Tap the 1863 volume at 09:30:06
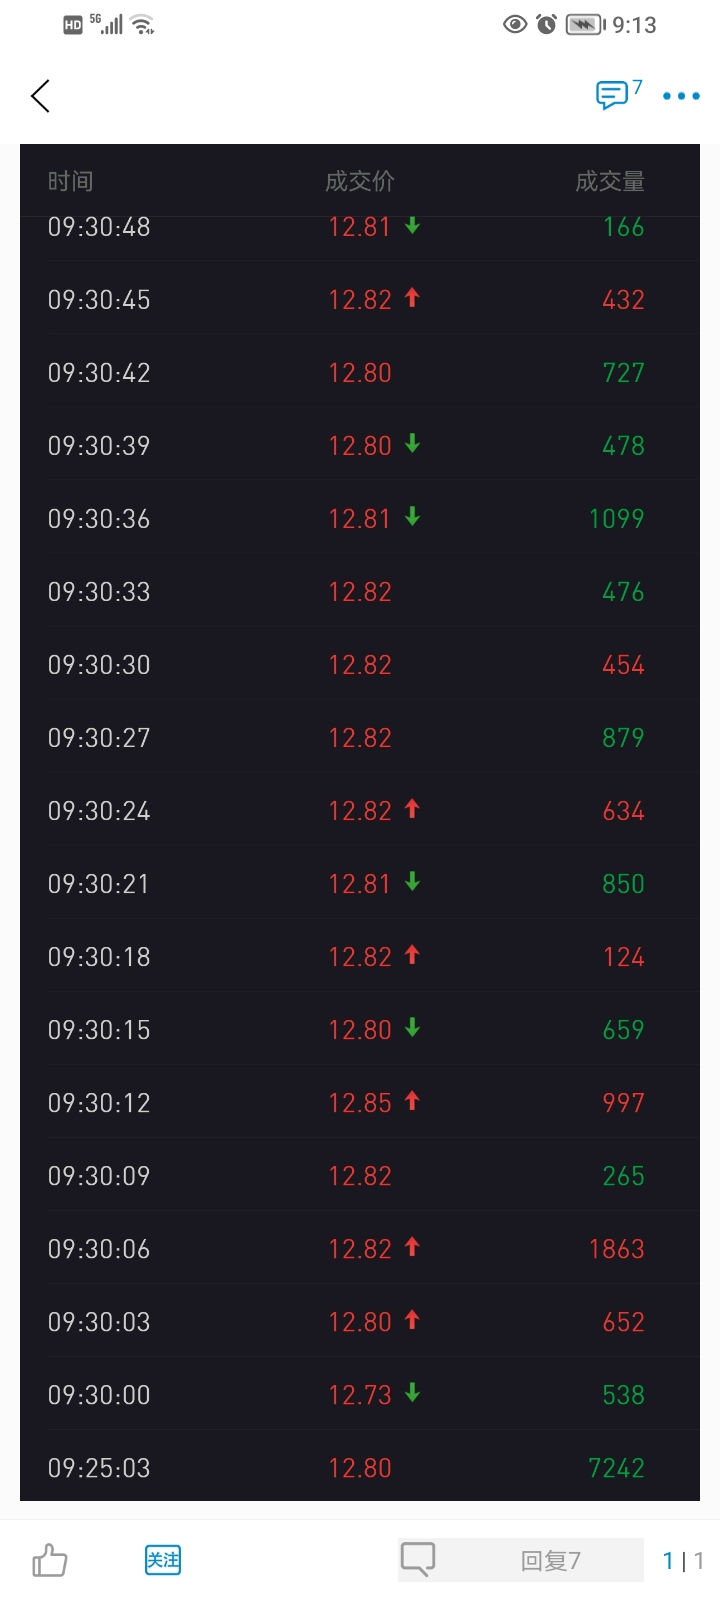Viewport: 720px width, 1600px height. point(616,1249)
